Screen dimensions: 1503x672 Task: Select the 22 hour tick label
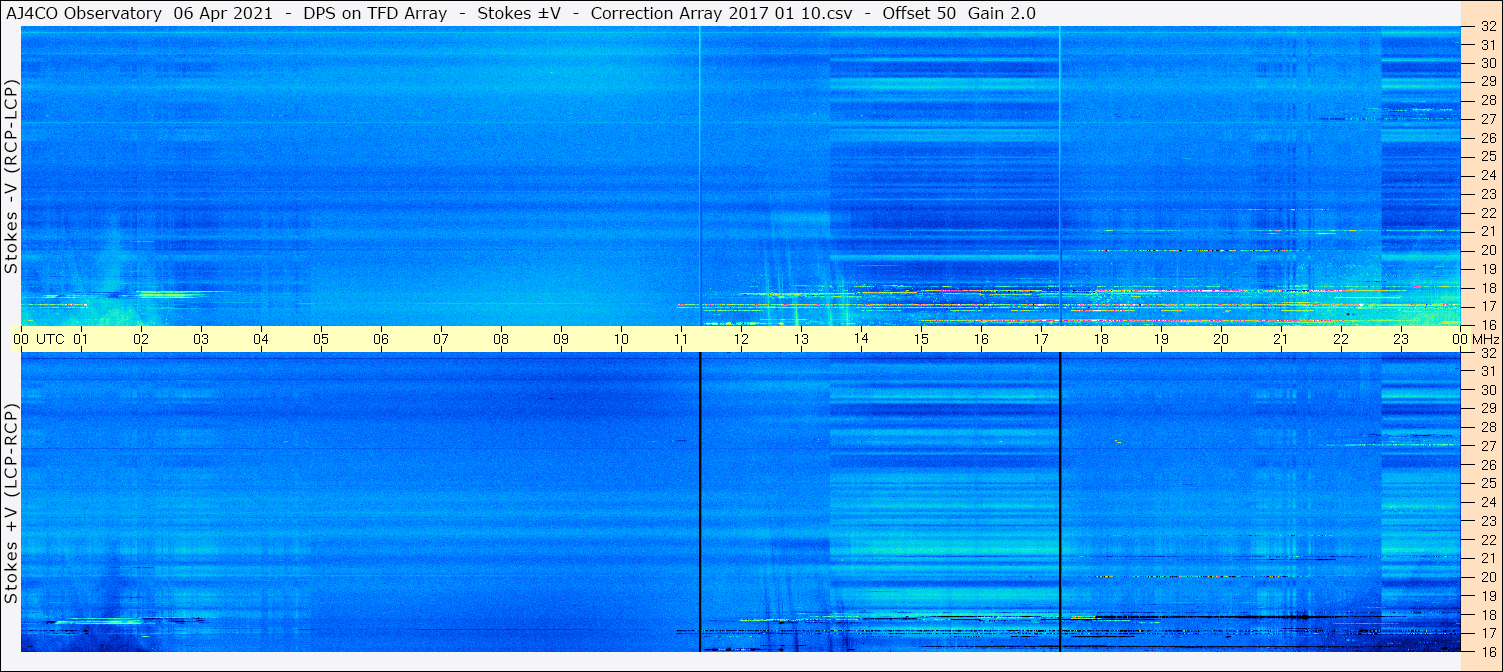[x=1341, y=339]
